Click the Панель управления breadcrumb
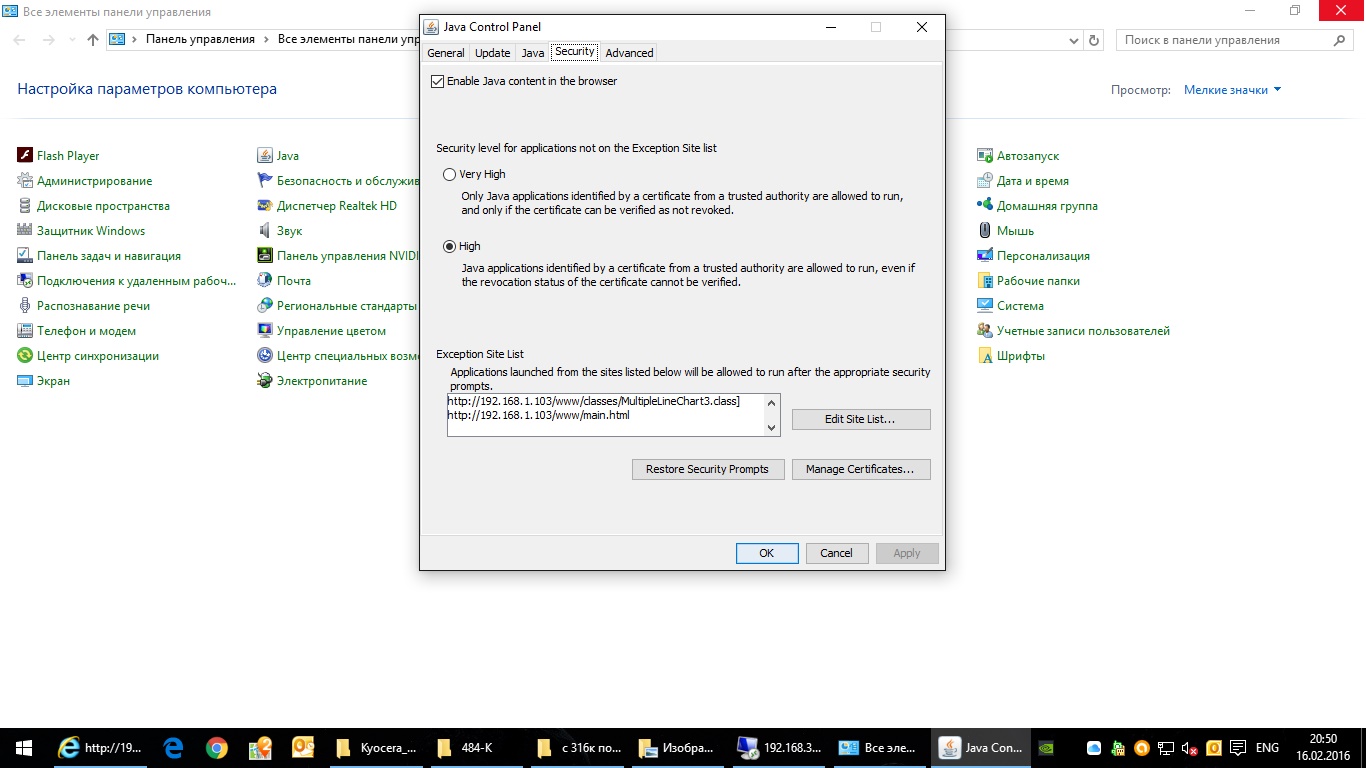 point(200,39)
